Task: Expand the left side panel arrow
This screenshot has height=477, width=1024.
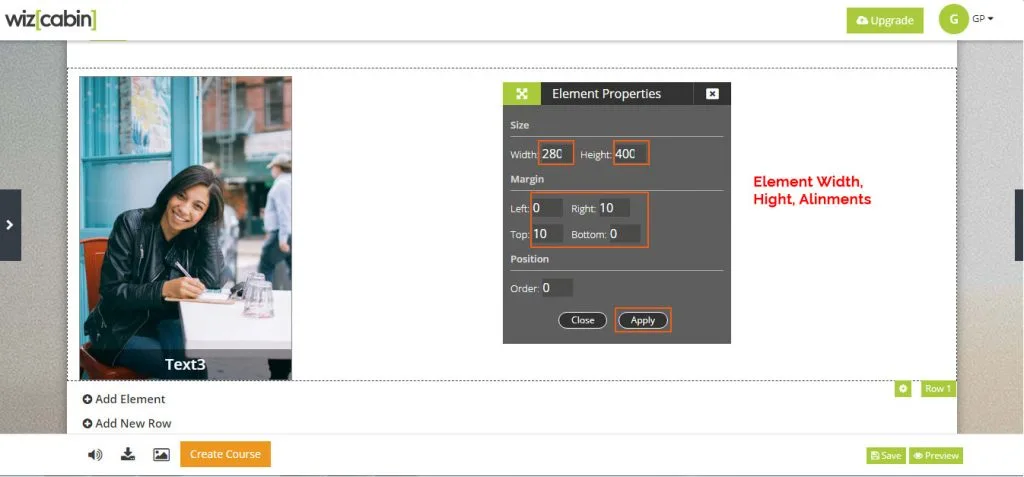Action: point(10,225)
